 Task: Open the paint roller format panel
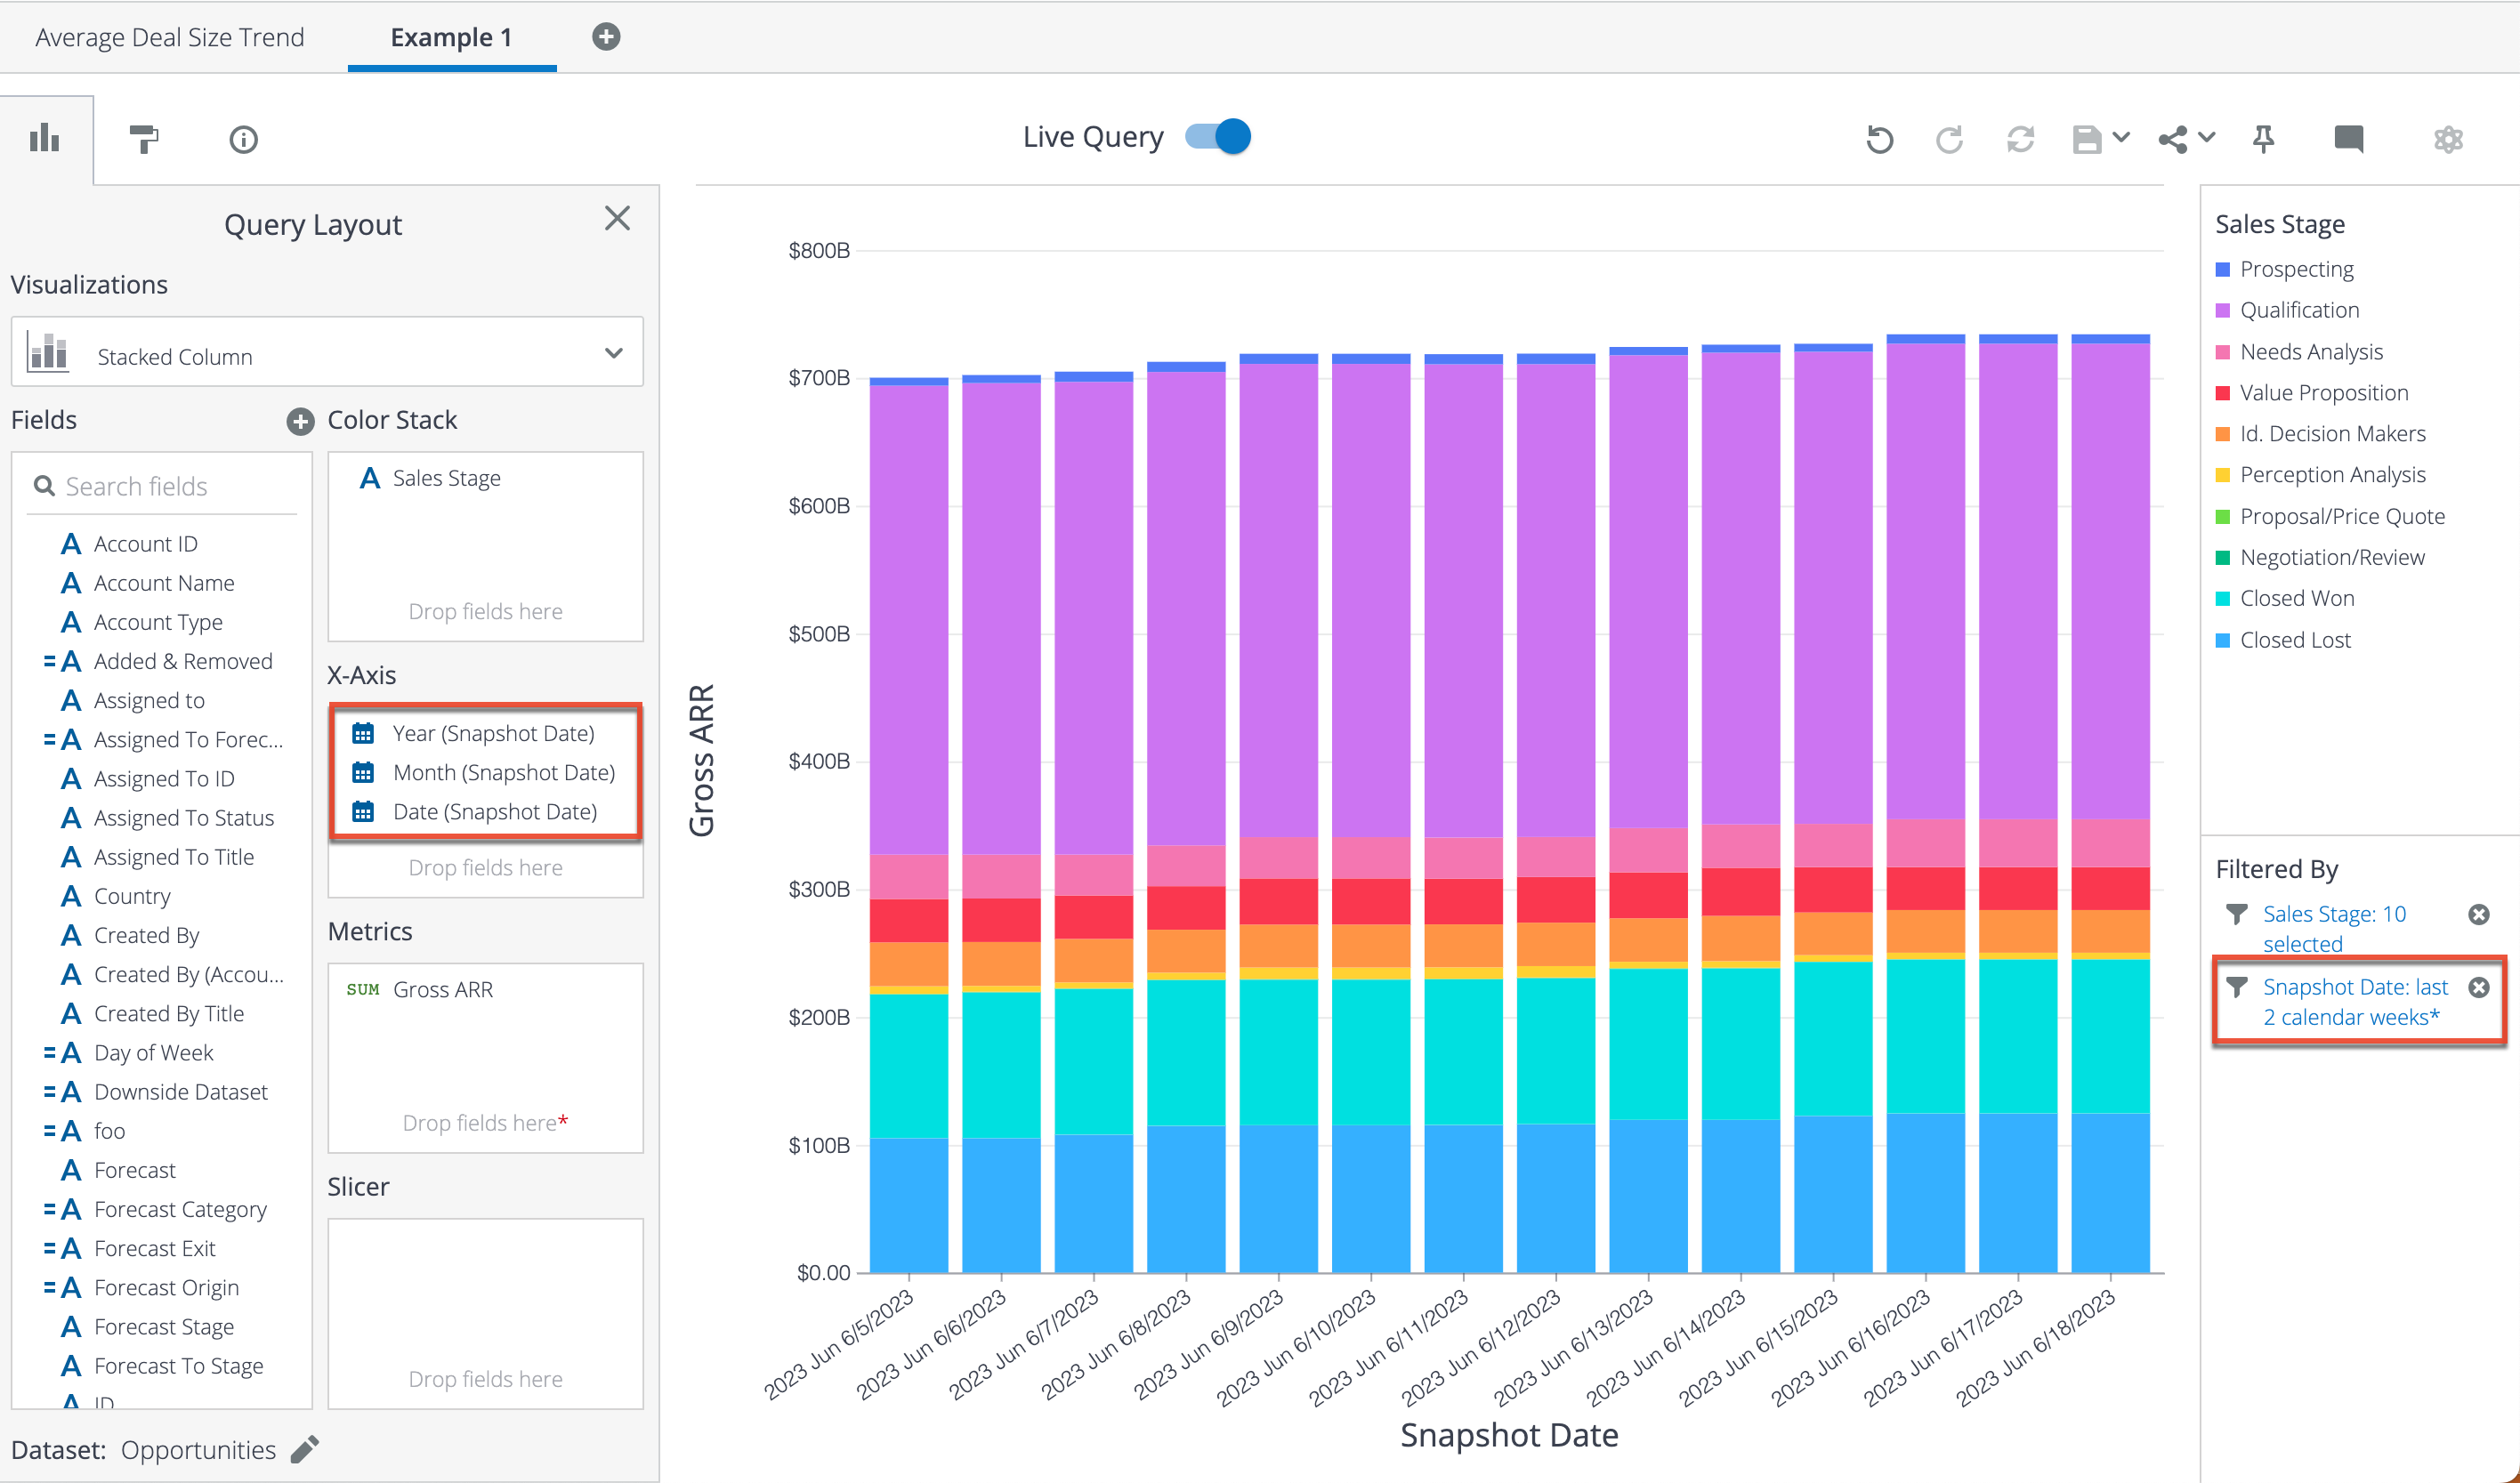click(144, 139)
